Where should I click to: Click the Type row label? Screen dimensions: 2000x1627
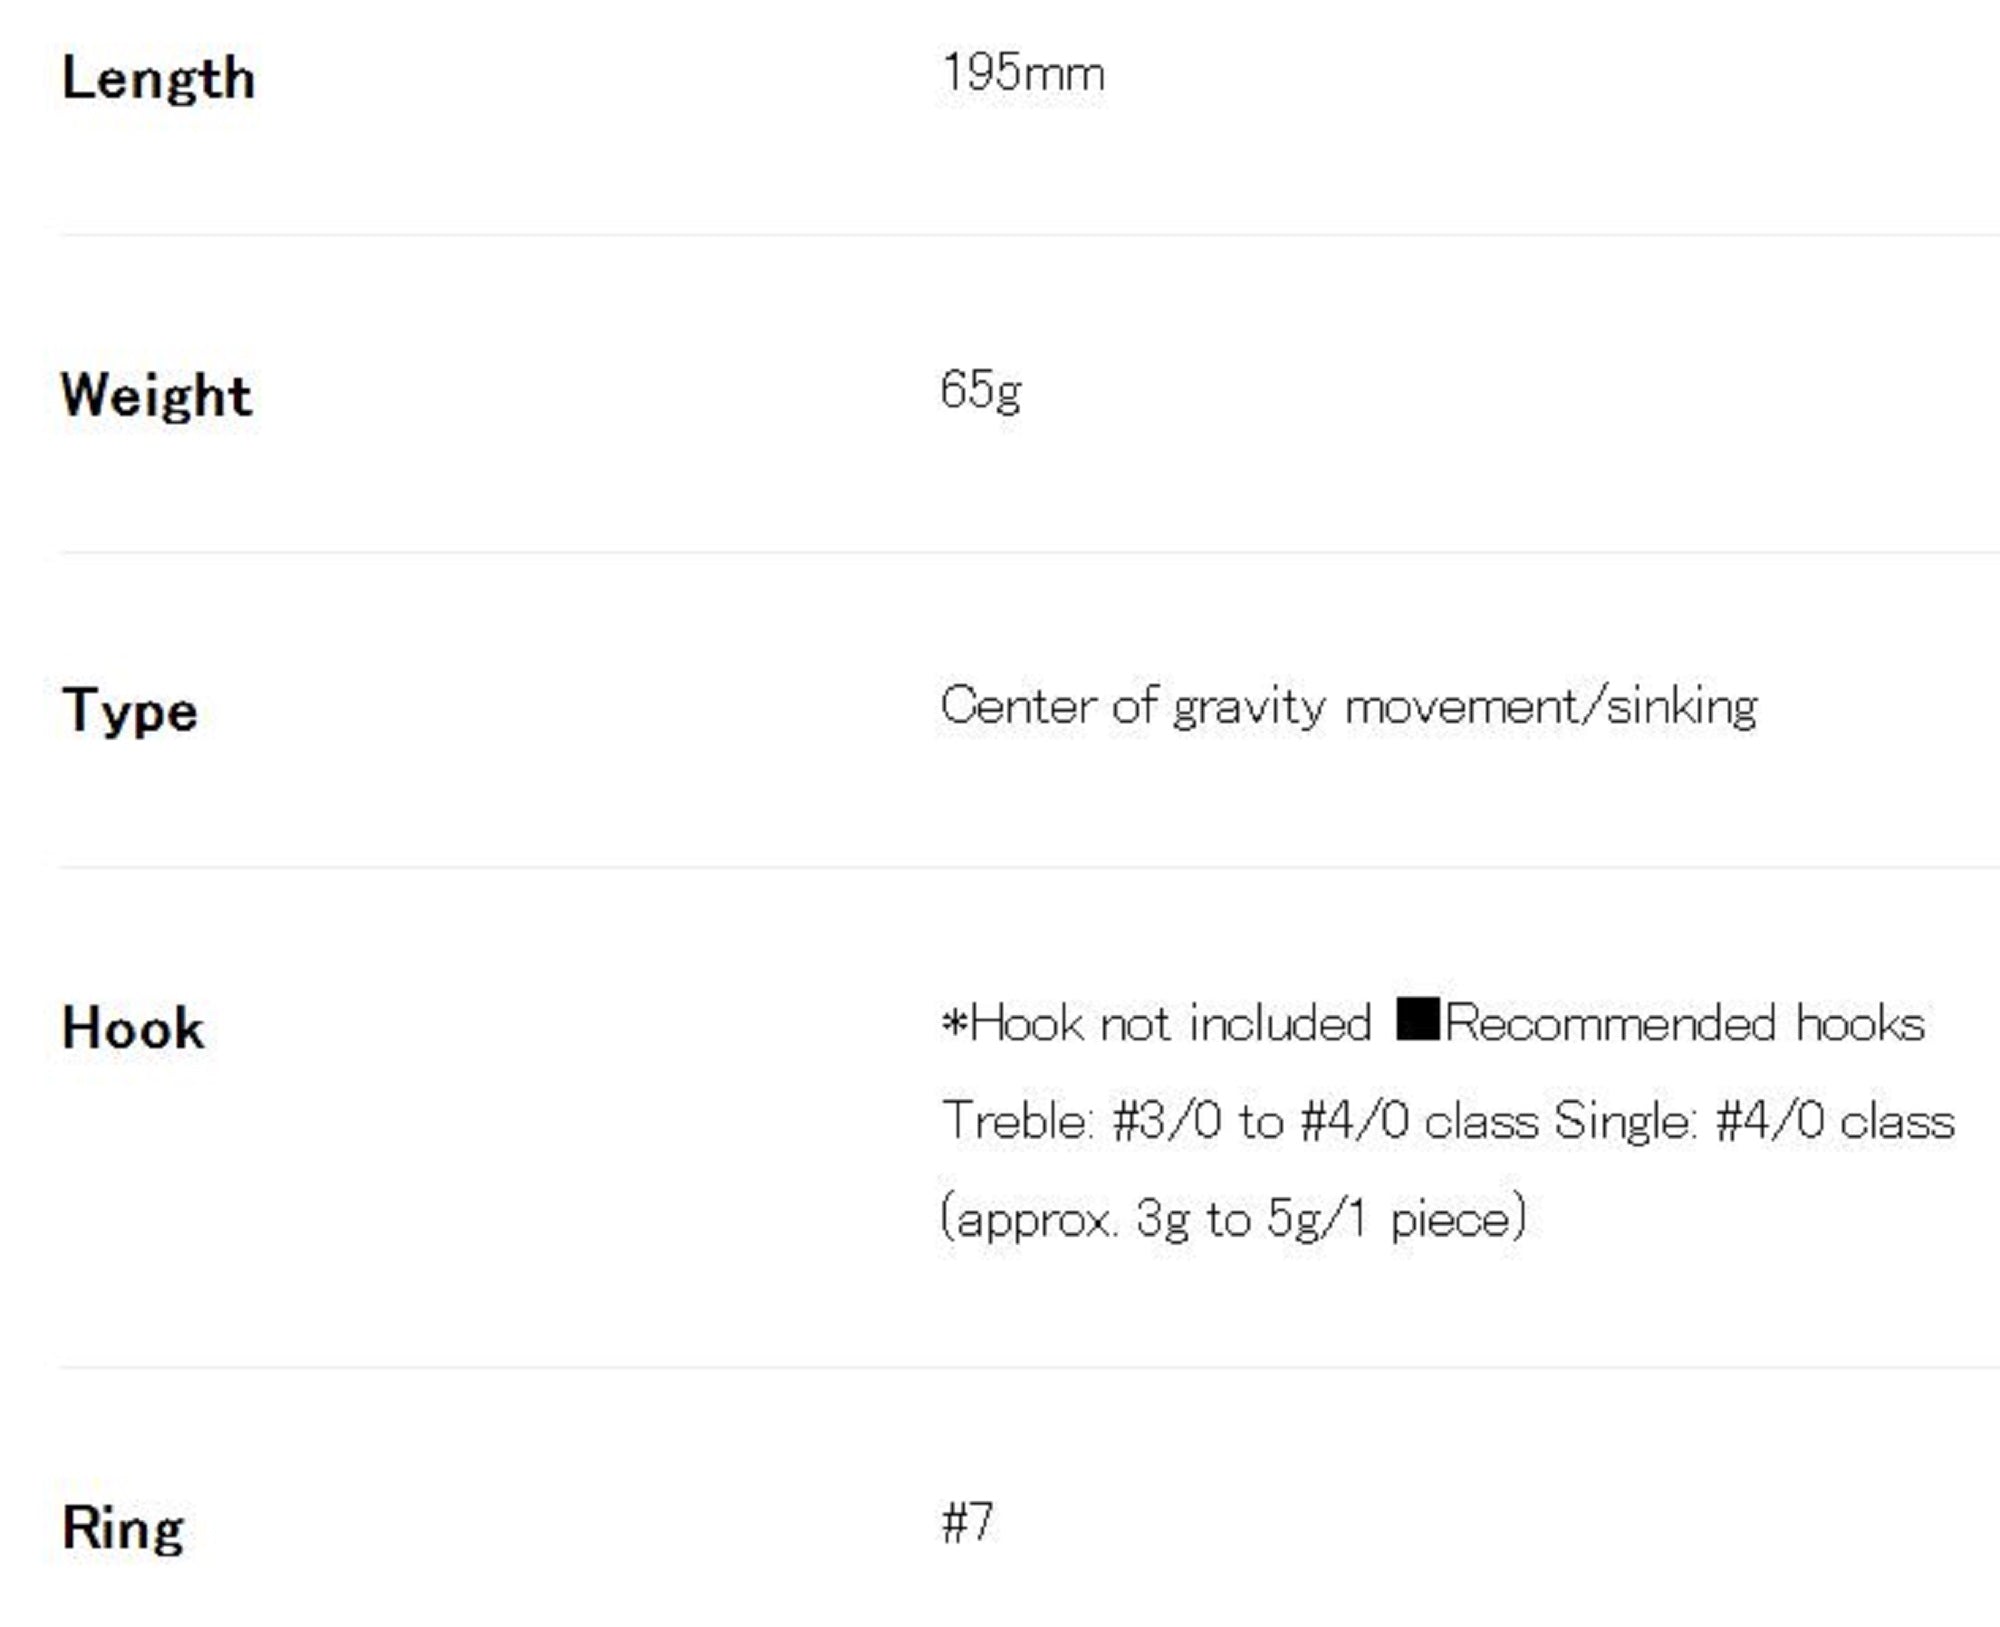click(x=130, y=712)
